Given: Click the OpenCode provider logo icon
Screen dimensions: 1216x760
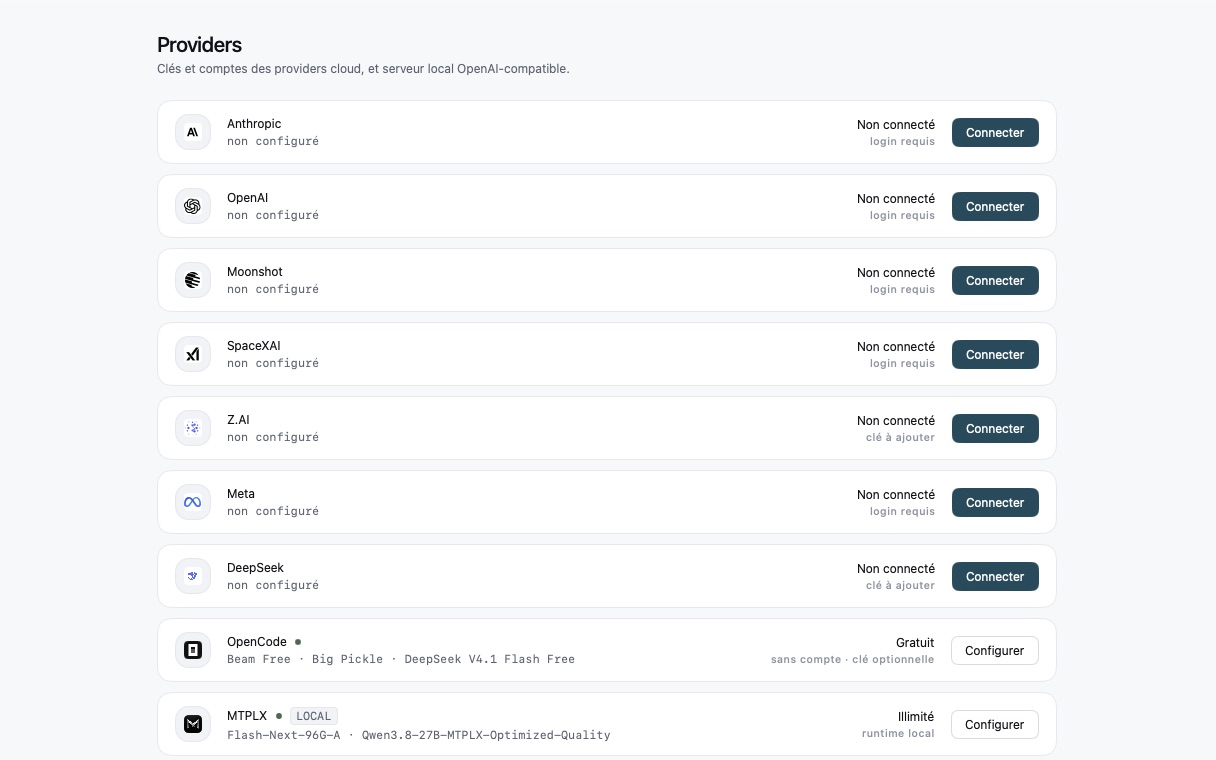Looking at the screenshot, I should (193, 650).
